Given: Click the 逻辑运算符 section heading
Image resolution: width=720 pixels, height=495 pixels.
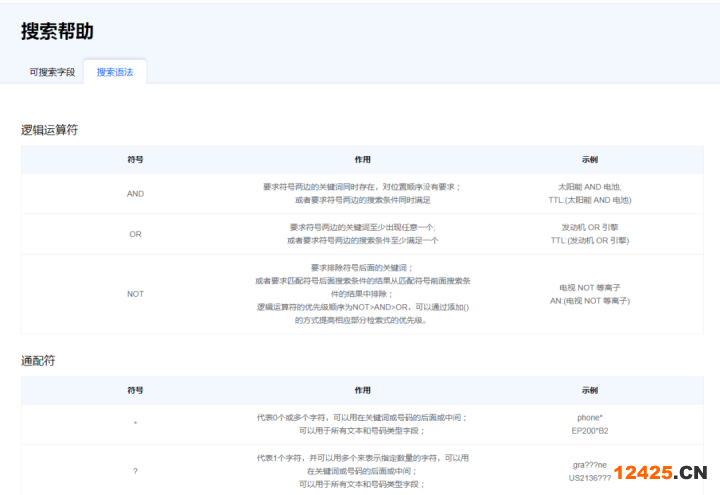Looking at the screenshot, I should click(50, 130).
